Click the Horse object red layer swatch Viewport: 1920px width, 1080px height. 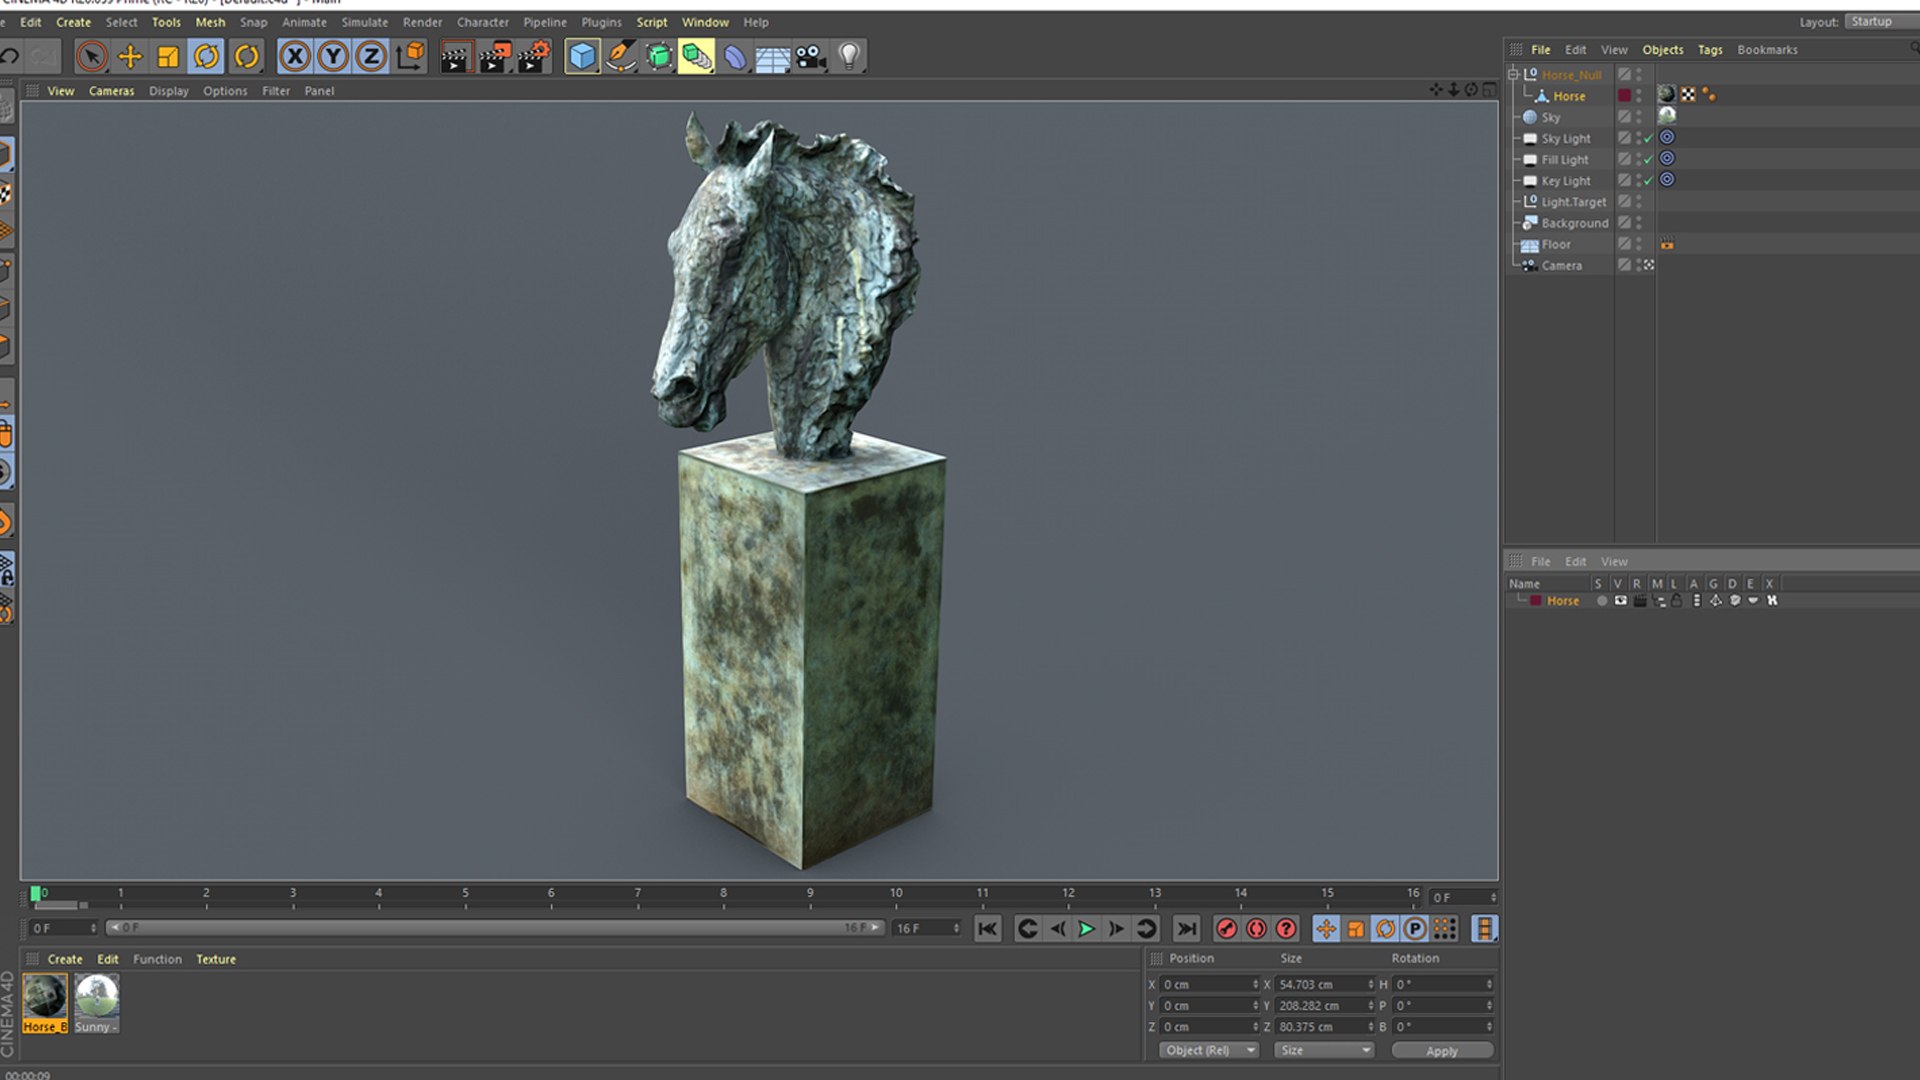(1624, 96)
